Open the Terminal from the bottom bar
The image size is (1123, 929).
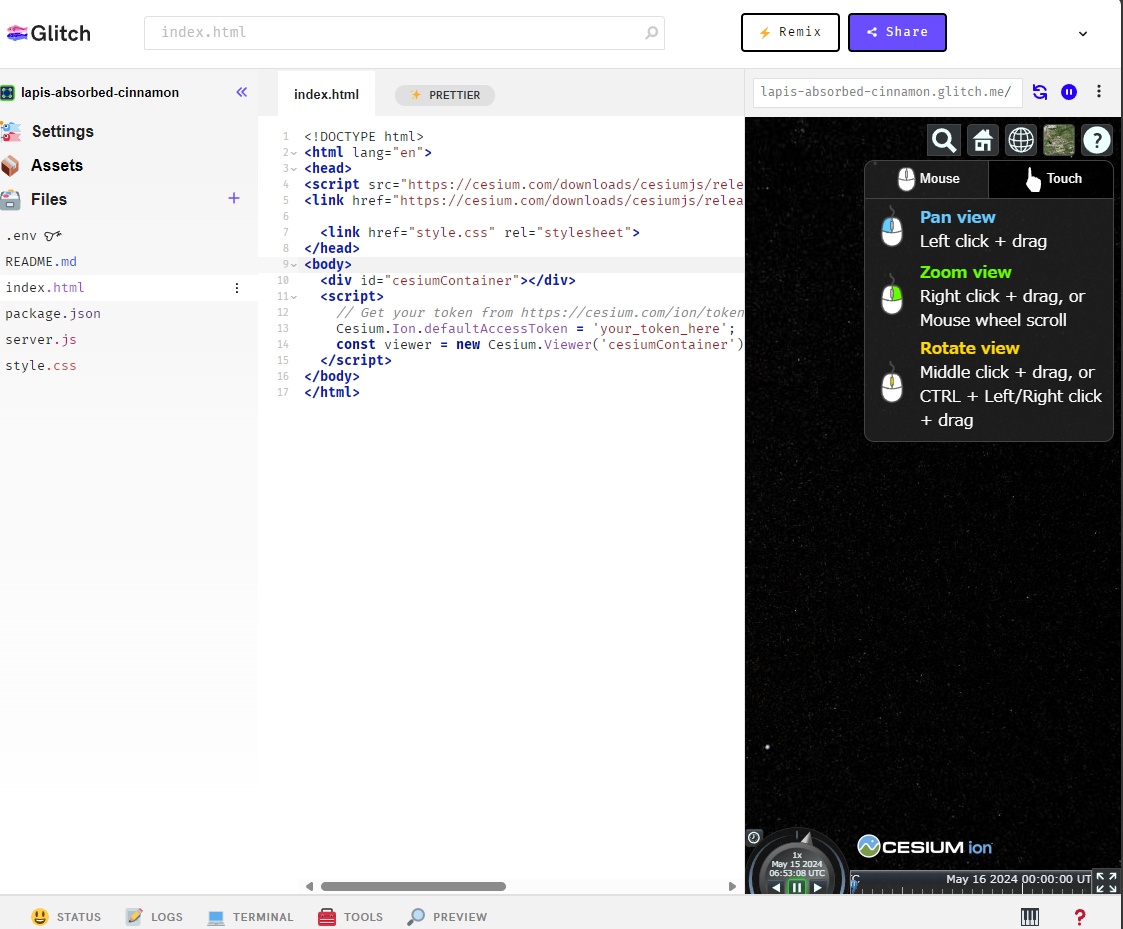coord(250,916)
